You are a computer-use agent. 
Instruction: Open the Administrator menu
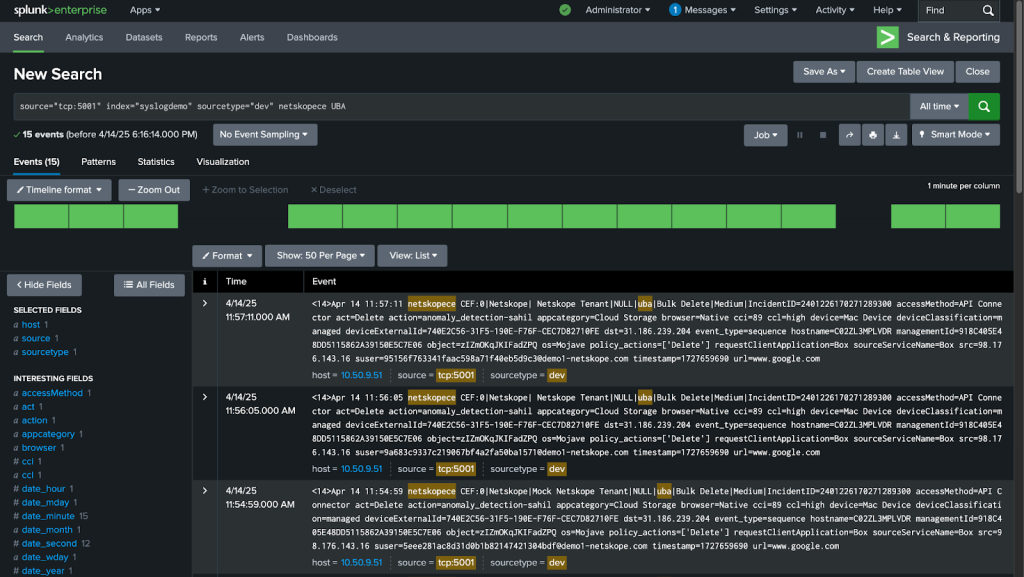(x=617, y=10)
